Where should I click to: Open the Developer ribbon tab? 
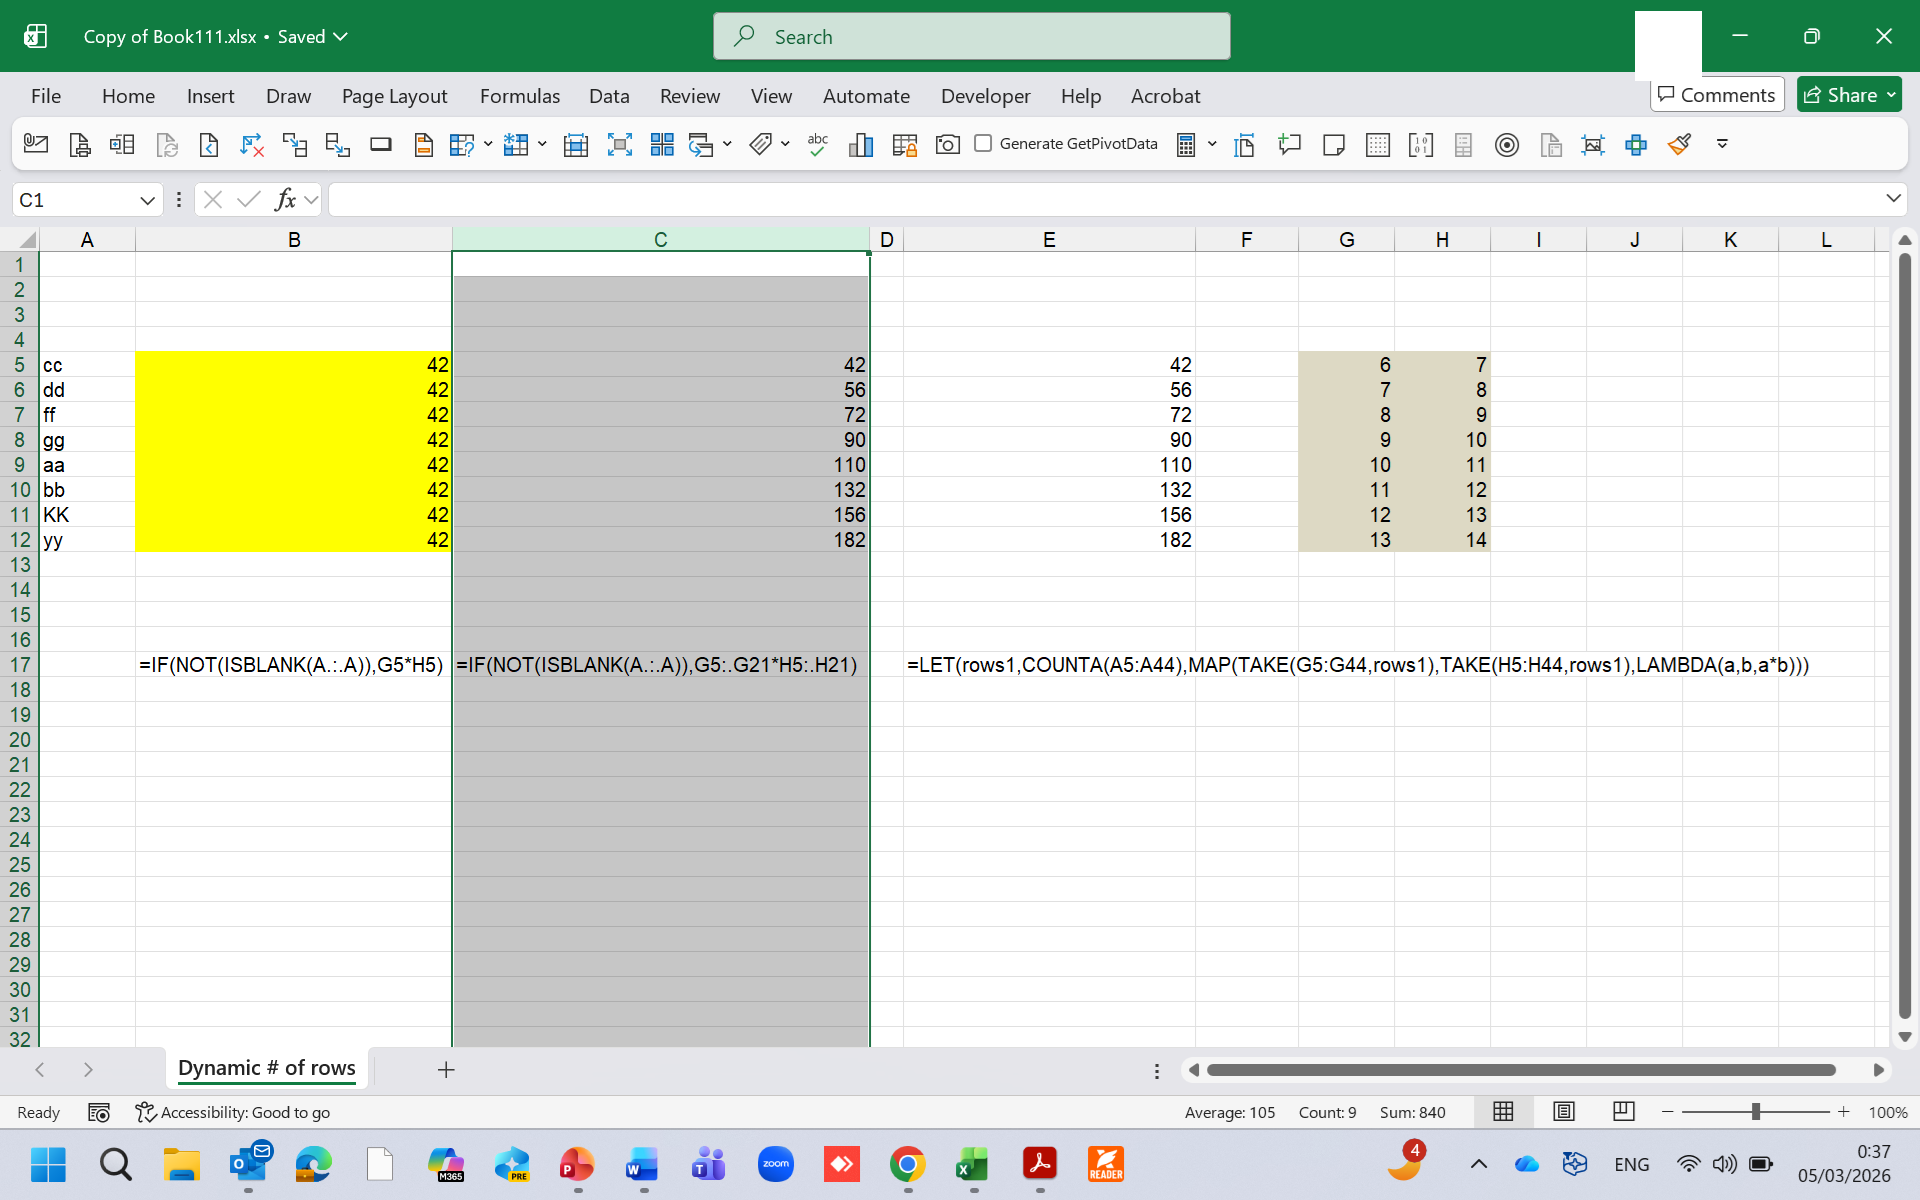pyautogui.click(x=985, y=96)
